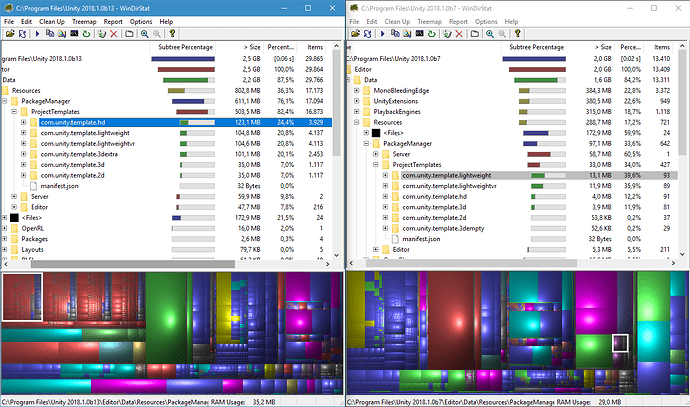Expand com.unity.template.3dextra folder
This screenshot has width=690, height=407.
24,154
